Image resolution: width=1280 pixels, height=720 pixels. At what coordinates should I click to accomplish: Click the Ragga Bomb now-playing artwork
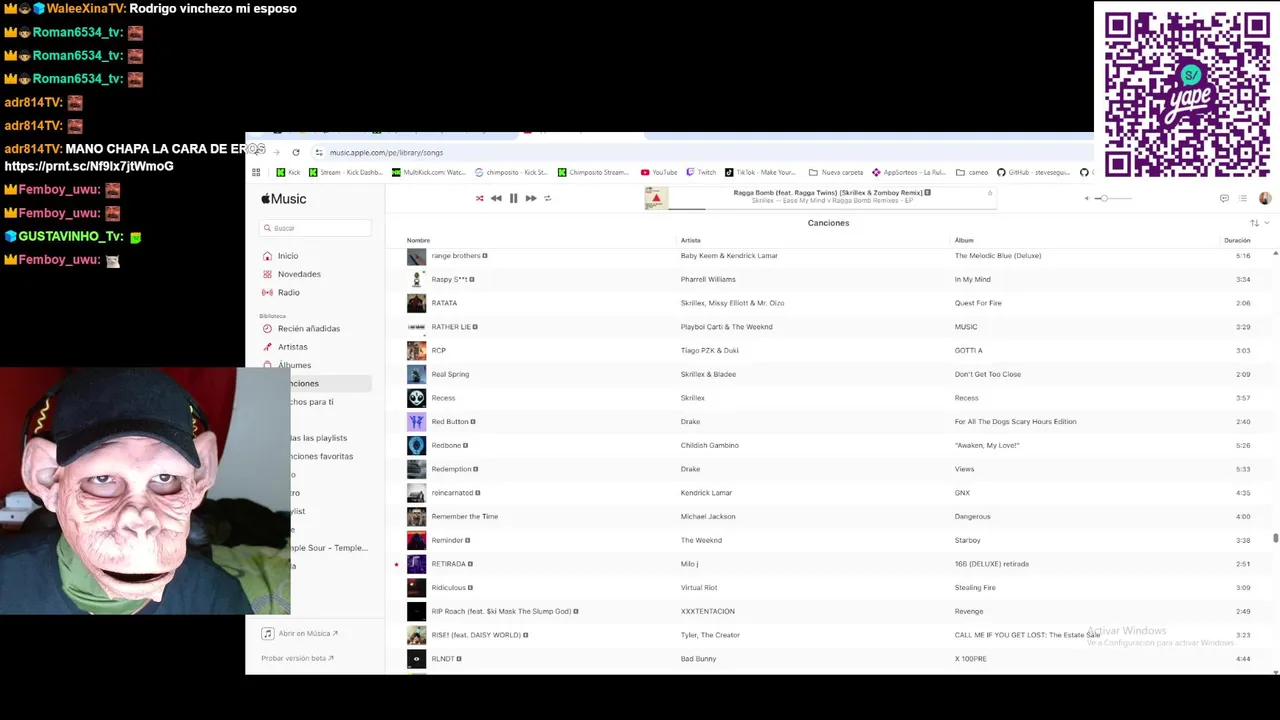click(656, 198)
